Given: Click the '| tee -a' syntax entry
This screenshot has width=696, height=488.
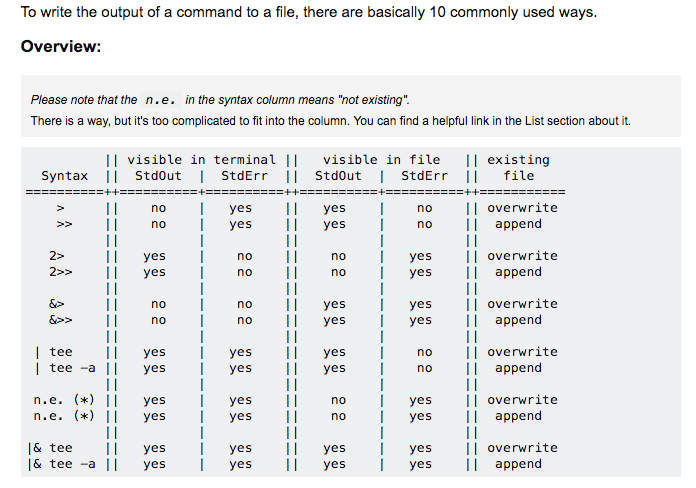Looking at the screenshot, I should [x=65, y=368].
